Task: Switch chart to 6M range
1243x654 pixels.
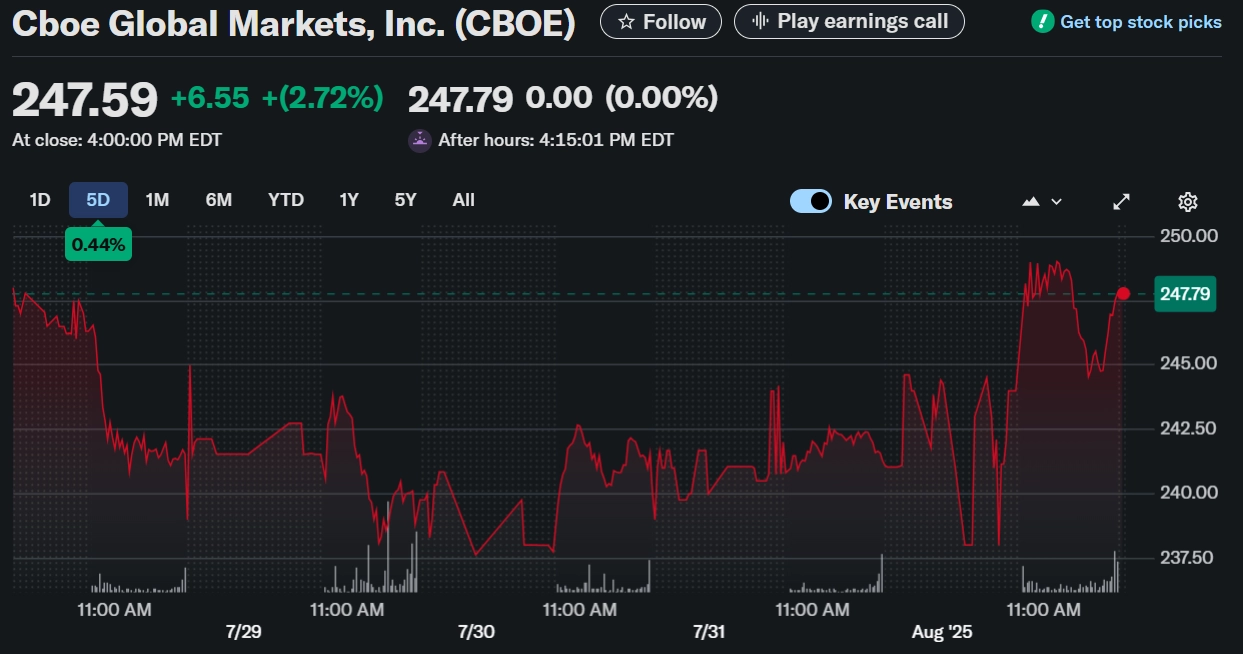Action: [x=219, y=200]
